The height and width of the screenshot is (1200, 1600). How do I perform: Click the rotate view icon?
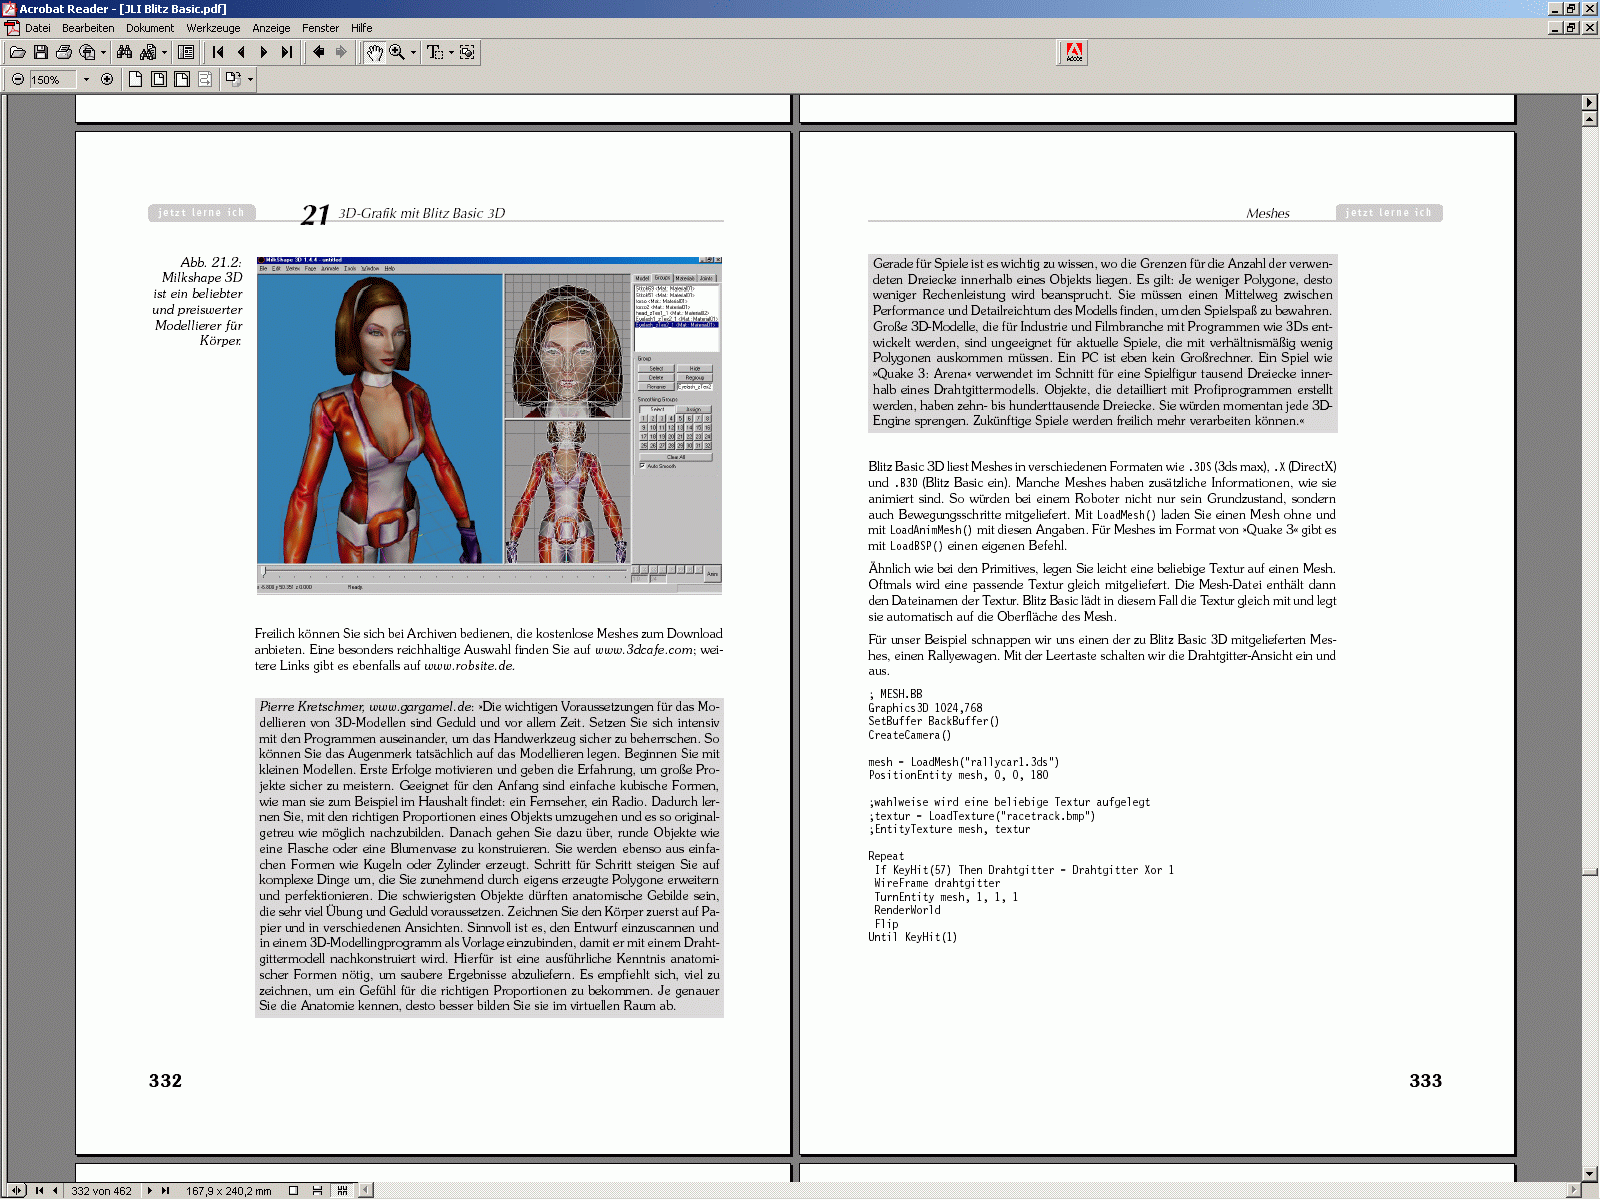(x=233, y=79)
